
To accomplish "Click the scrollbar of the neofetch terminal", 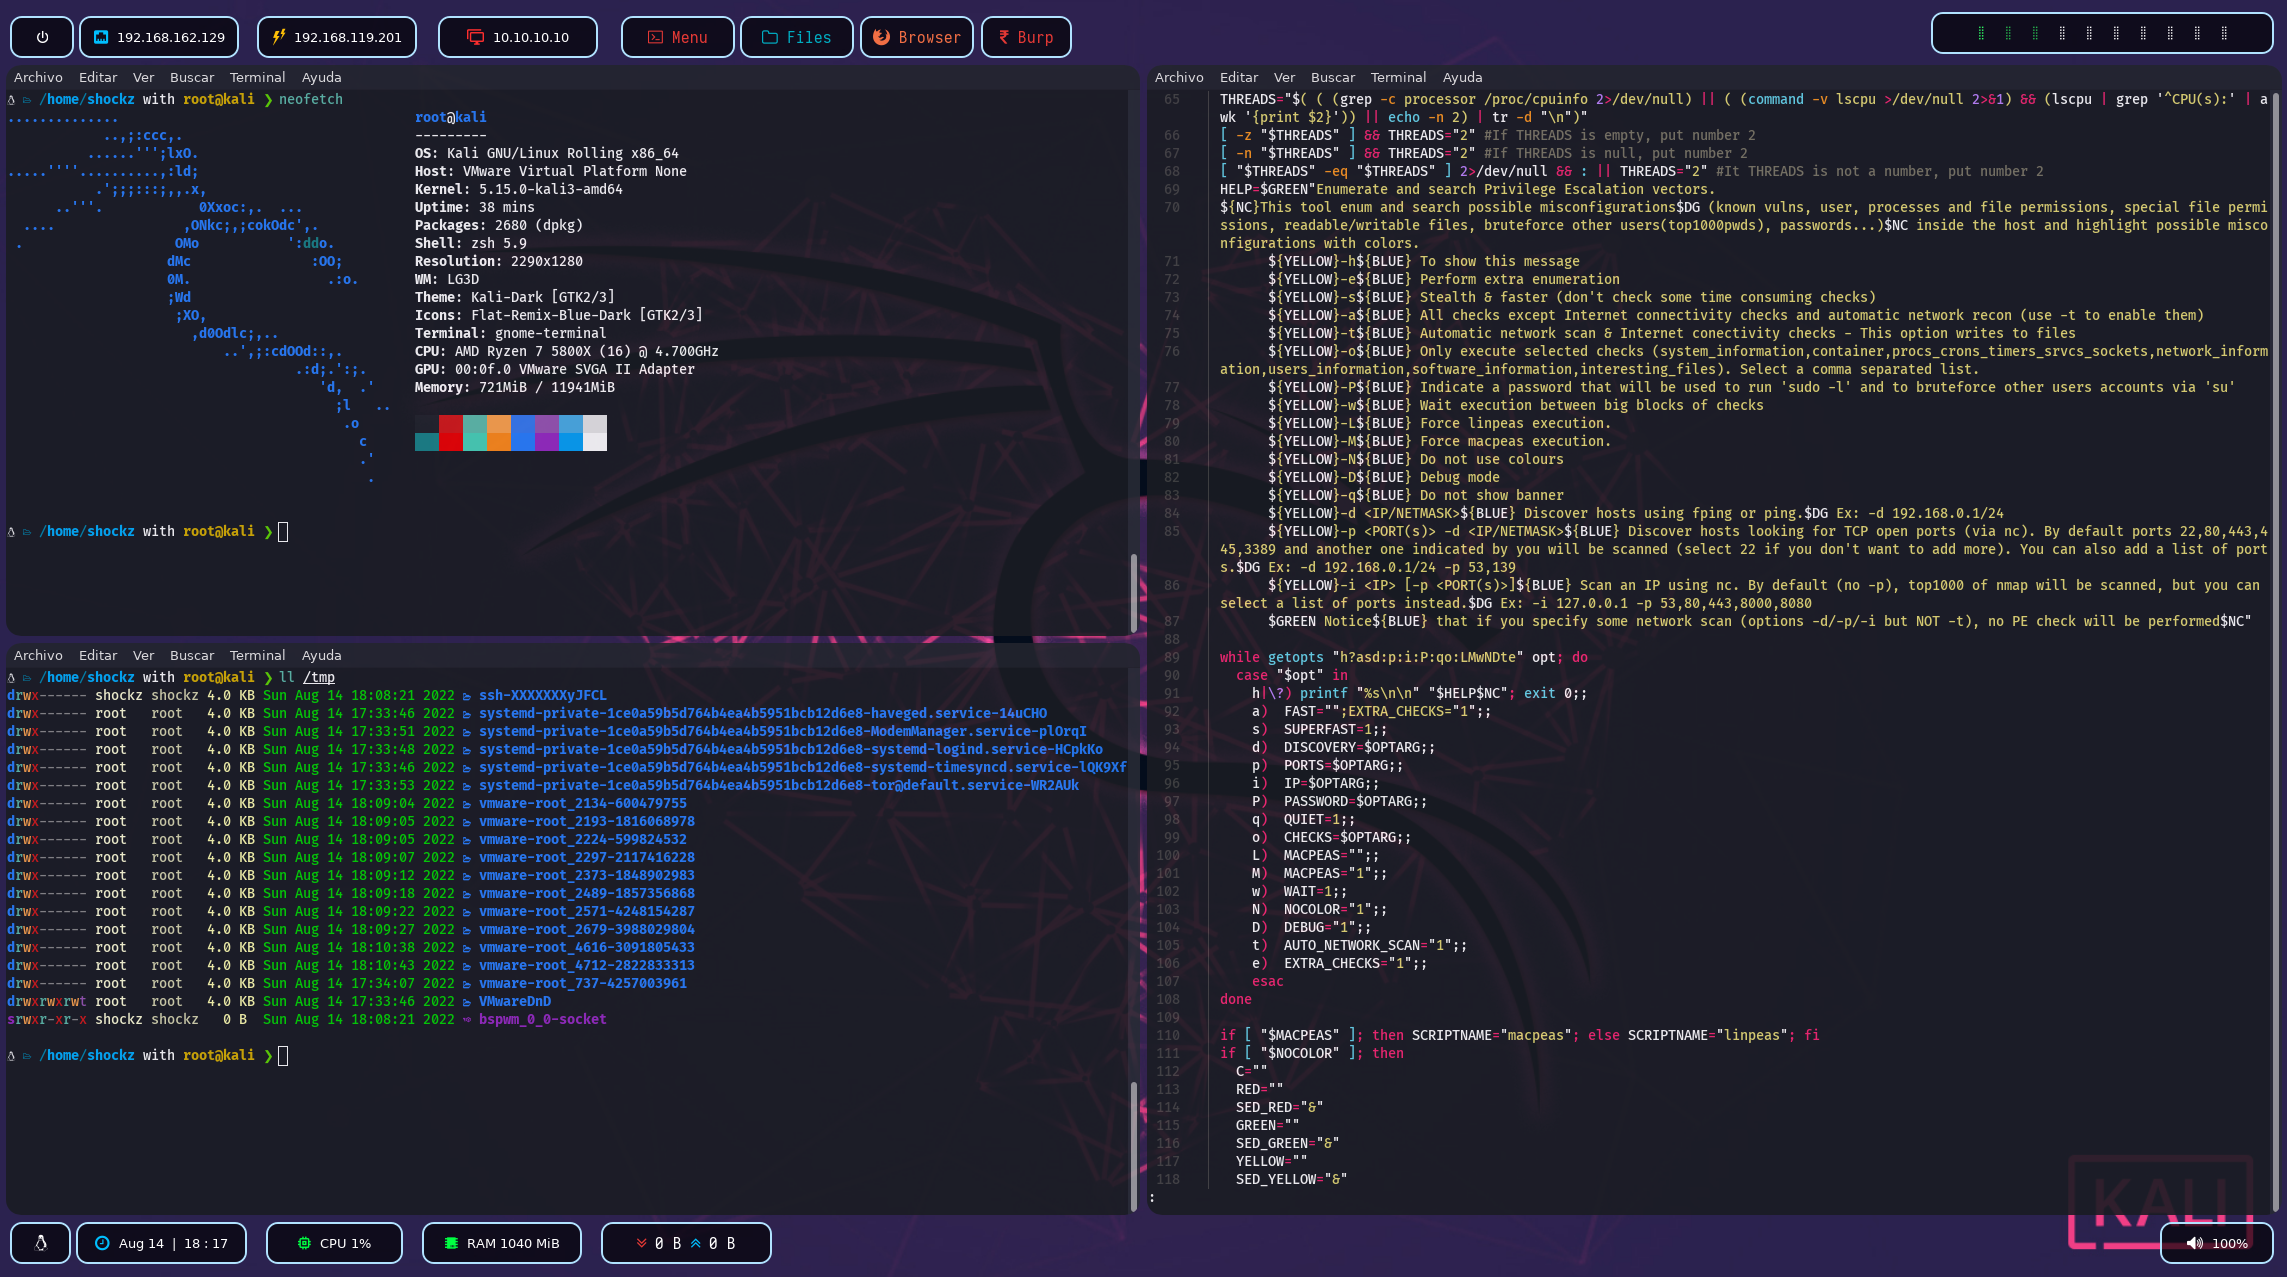I will (1133, 592).
